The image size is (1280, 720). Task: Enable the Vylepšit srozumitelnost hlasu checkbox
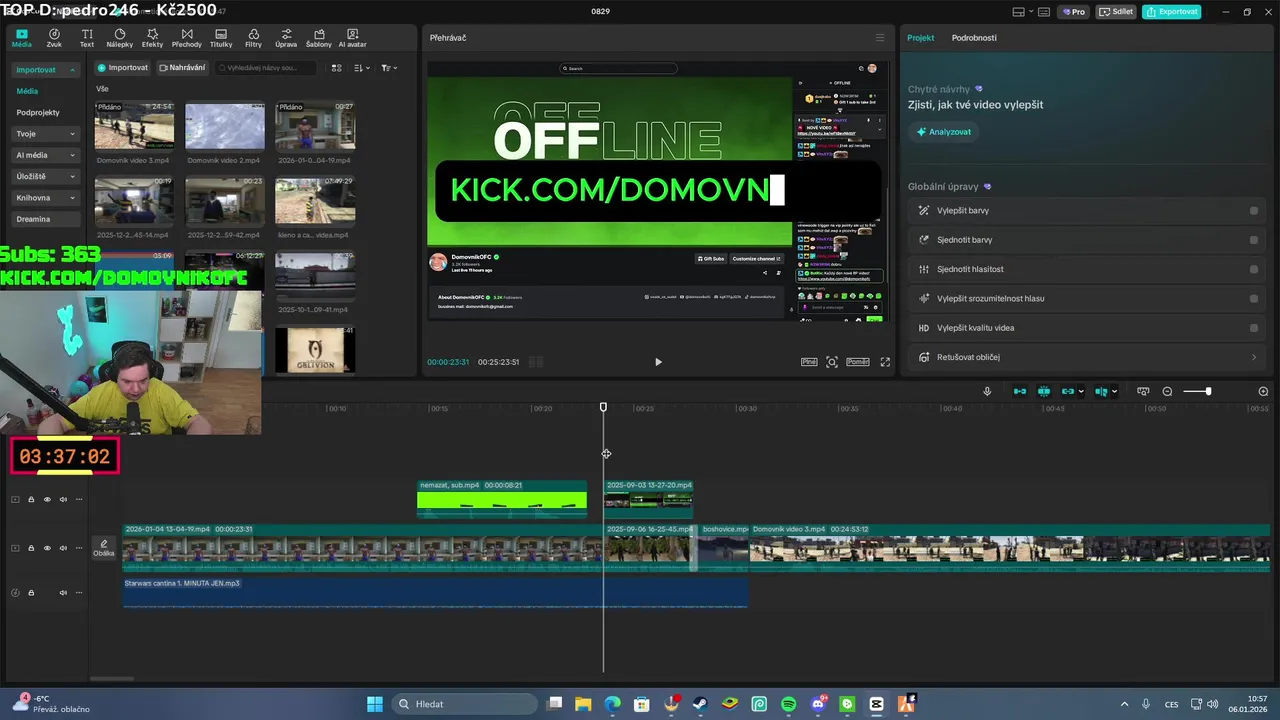(x=1254, y=298)
